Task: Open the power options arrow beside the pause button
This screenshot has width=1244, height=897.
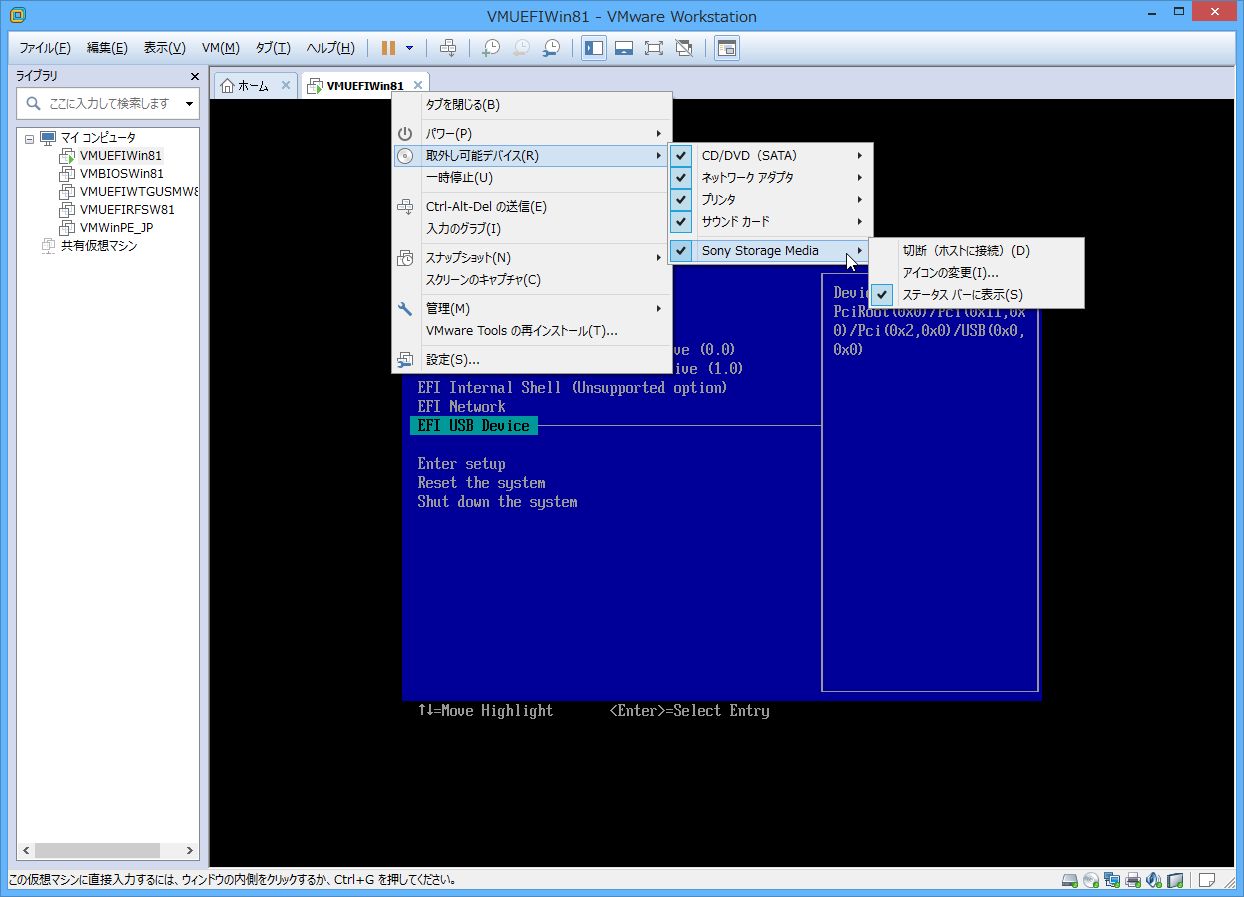Action: (410, 48)
